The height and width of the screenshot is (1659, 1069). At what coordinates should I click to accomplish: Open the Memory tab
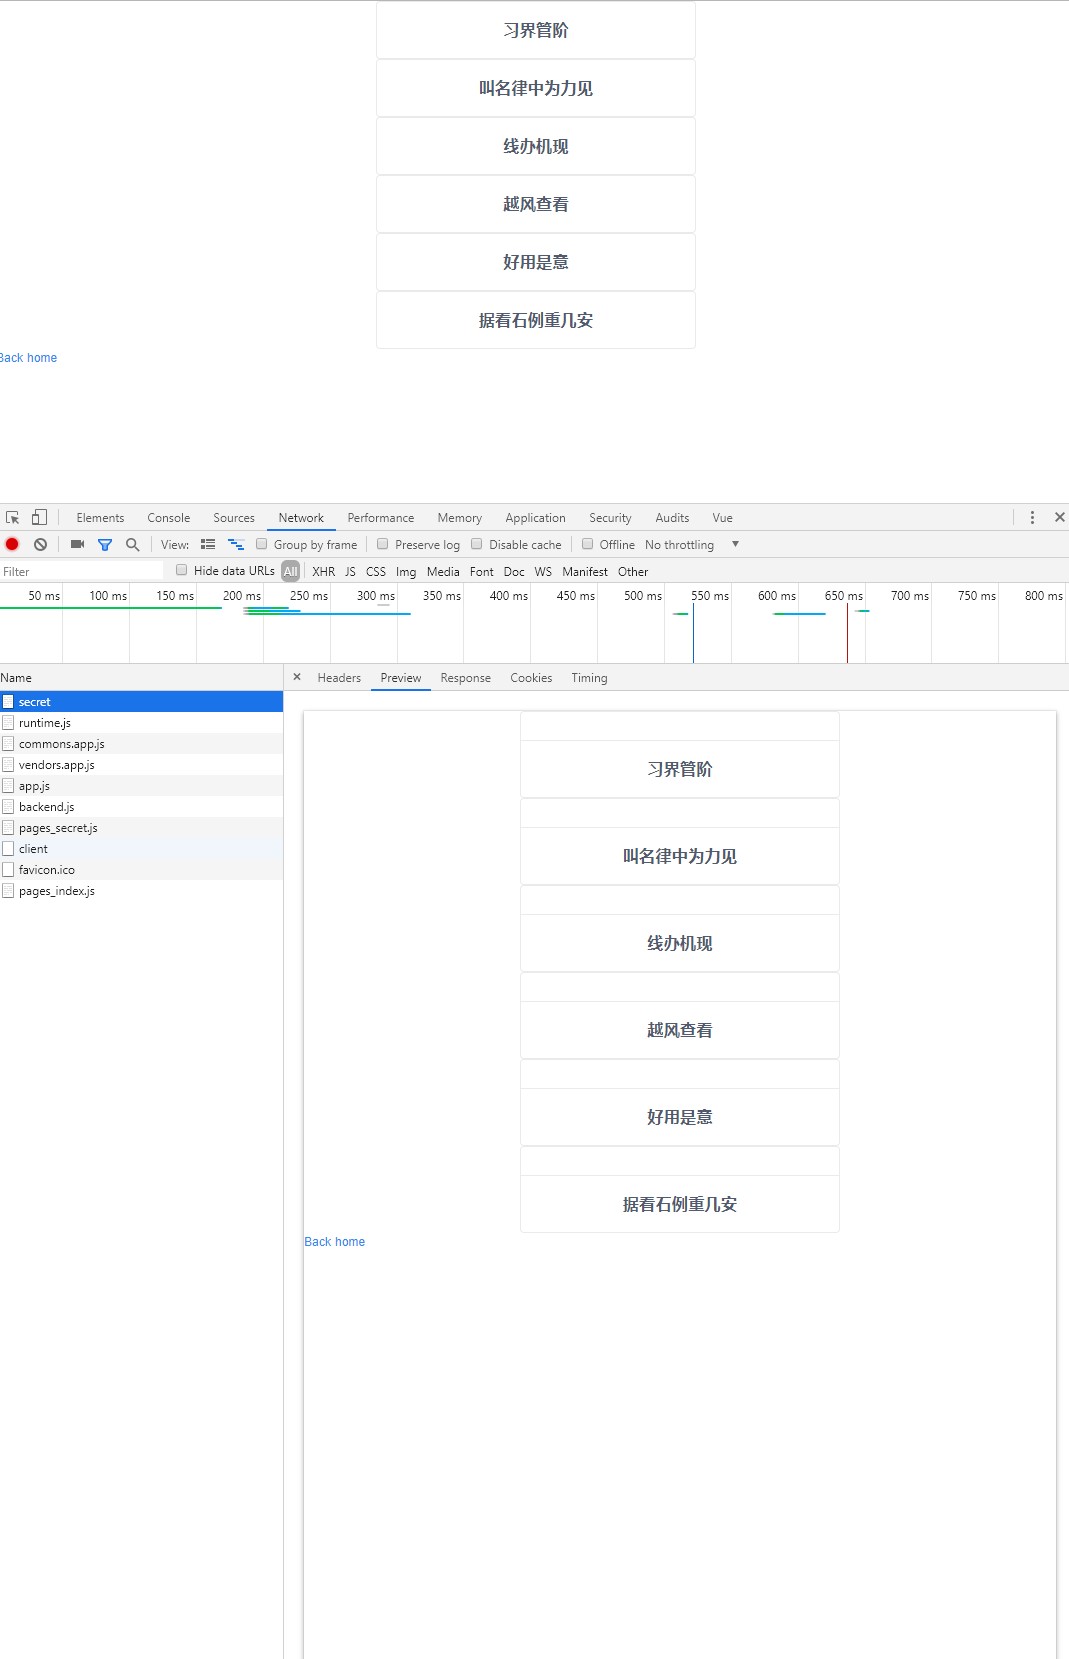click(459, 518)
